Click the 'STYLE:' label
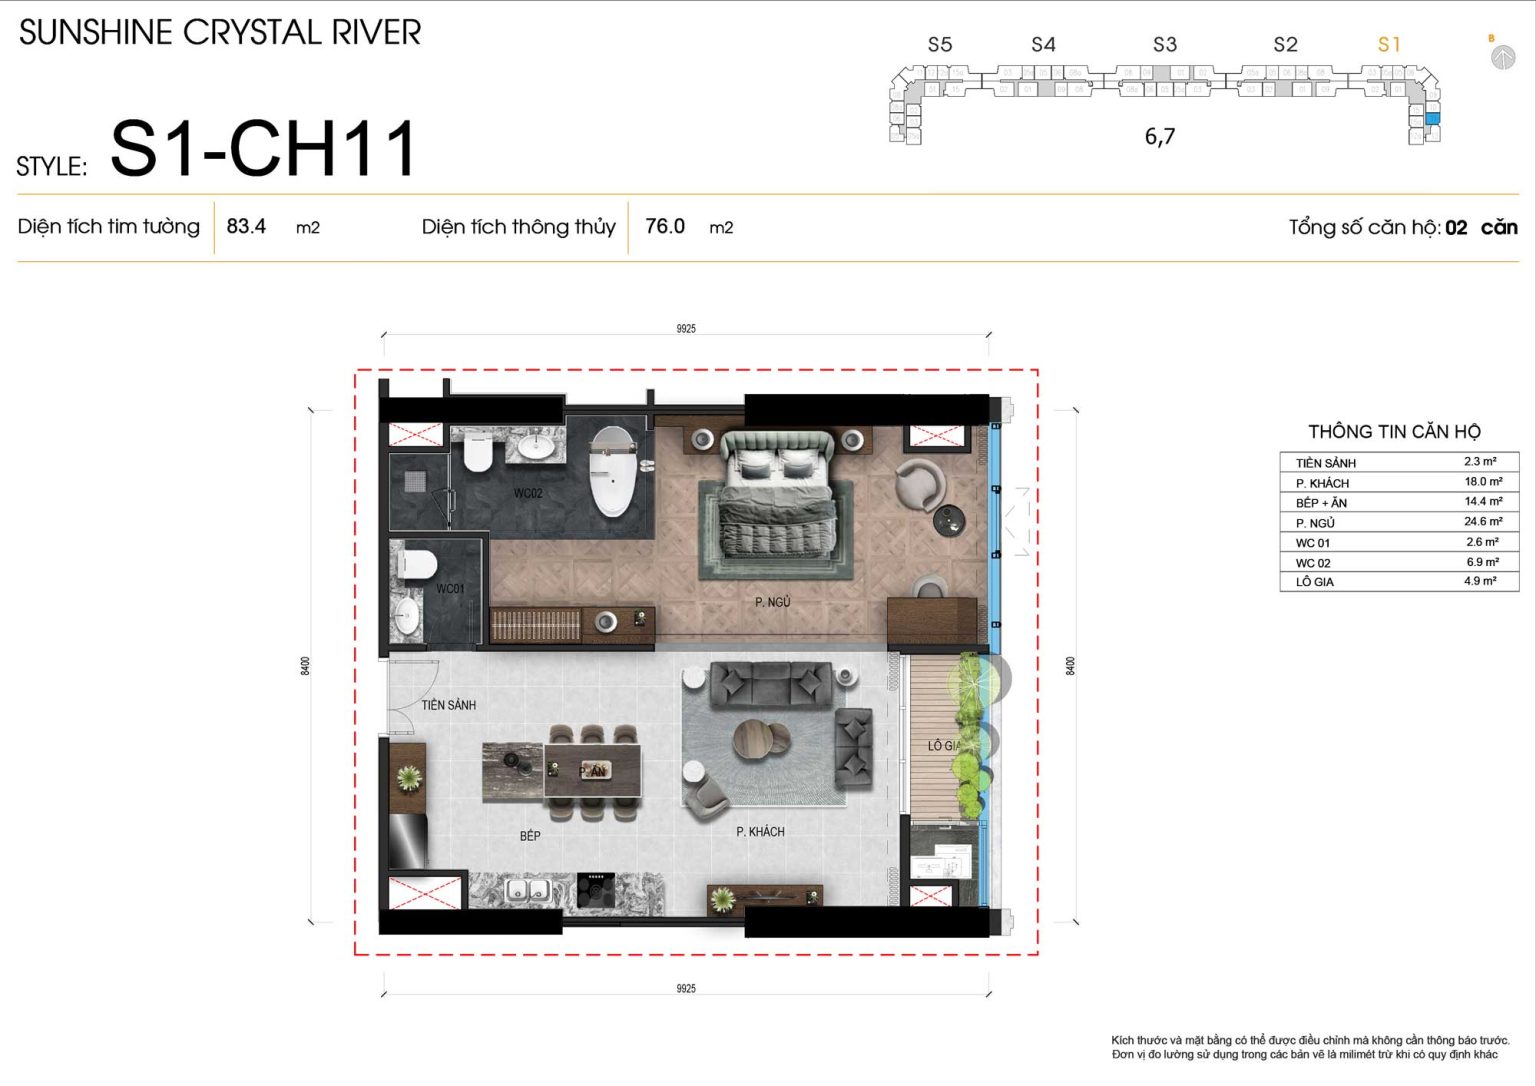The height and width of the screenshot is (1086, 1536). pos(52,166)
